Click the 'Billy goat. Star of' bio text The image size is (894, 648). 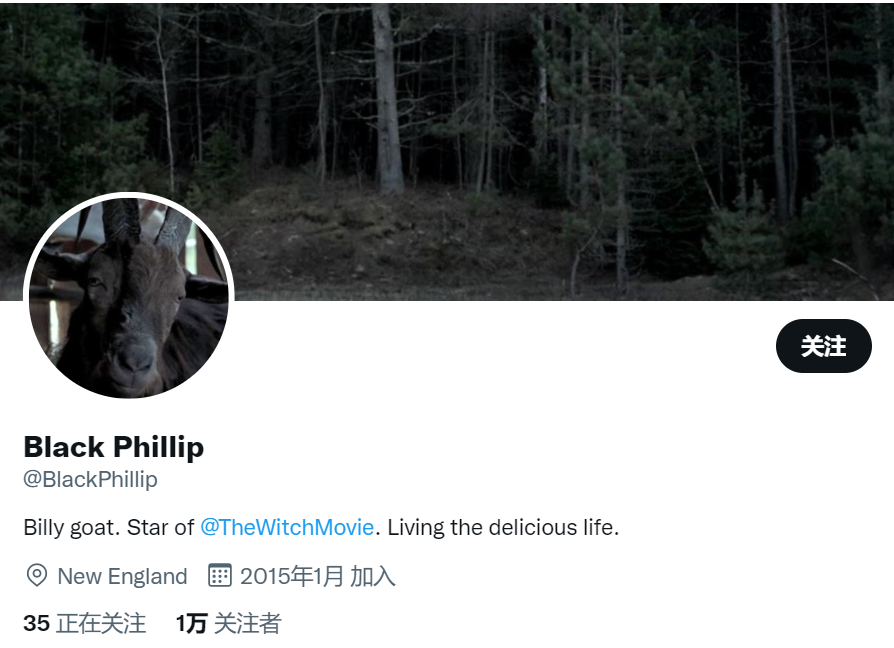pyautogui.click(x=109, y=527)
